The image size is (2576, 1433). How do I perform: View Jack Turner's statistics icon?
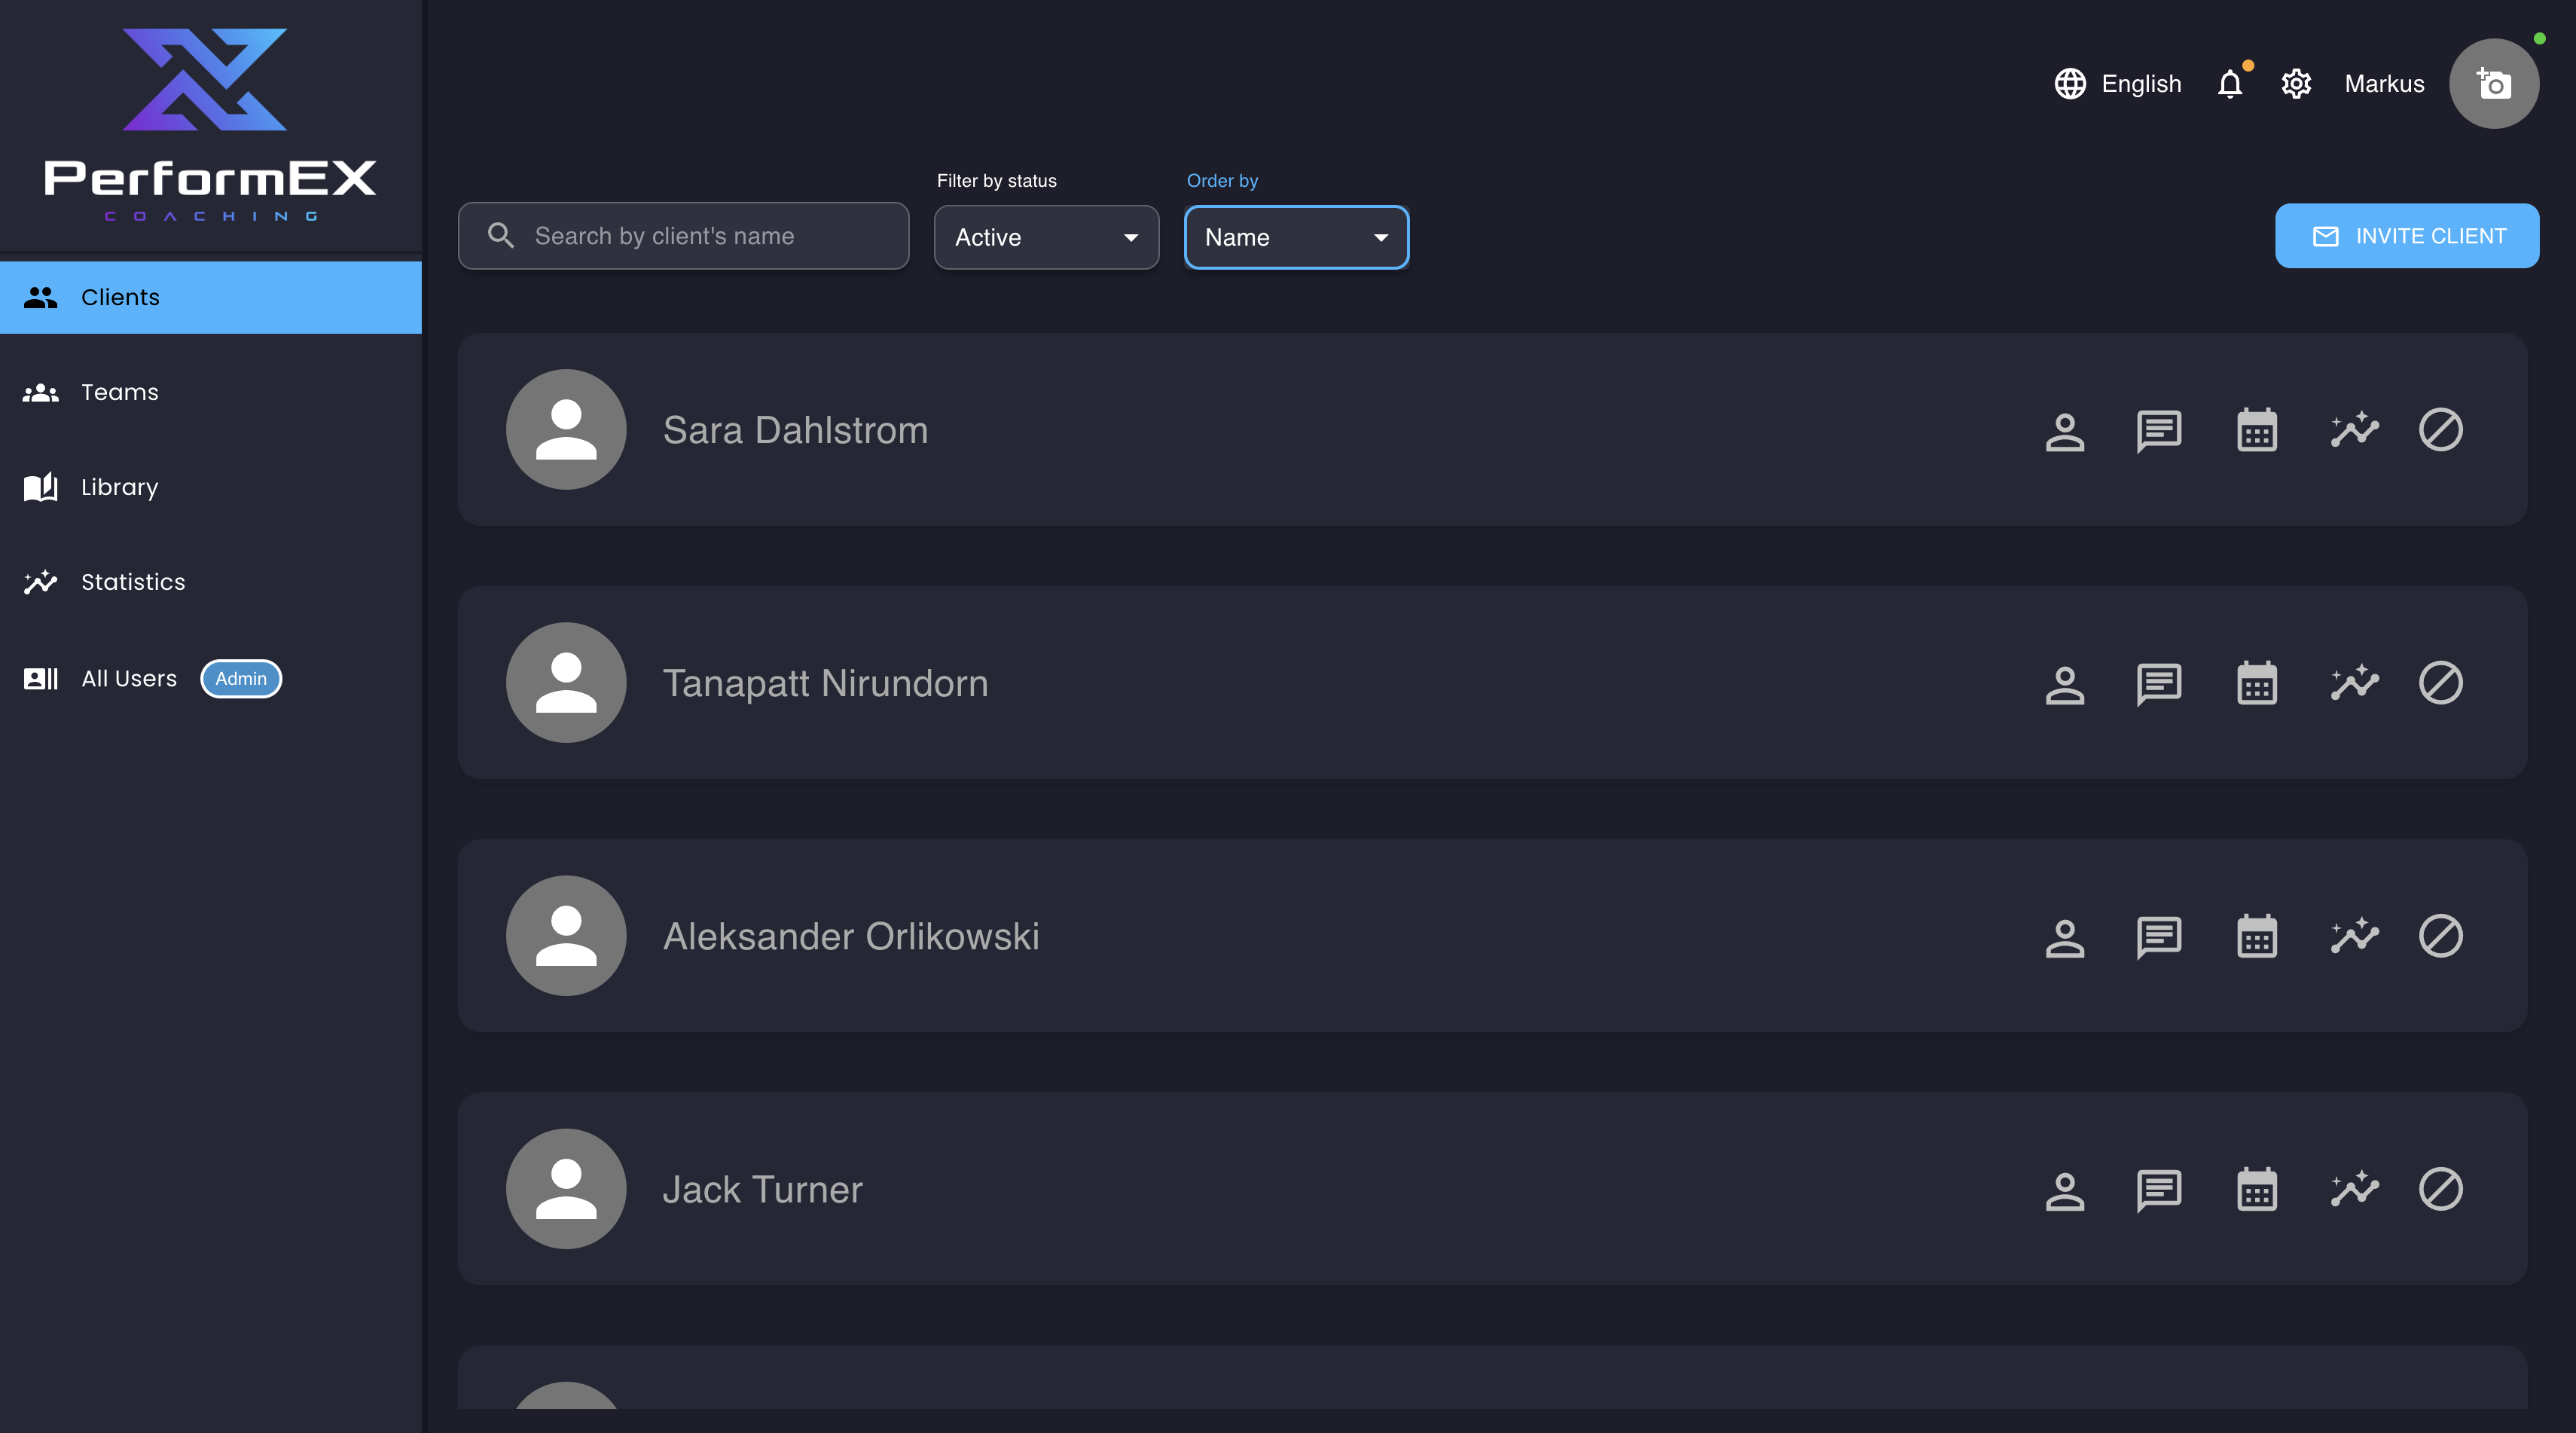(x=2354, y=1189)
